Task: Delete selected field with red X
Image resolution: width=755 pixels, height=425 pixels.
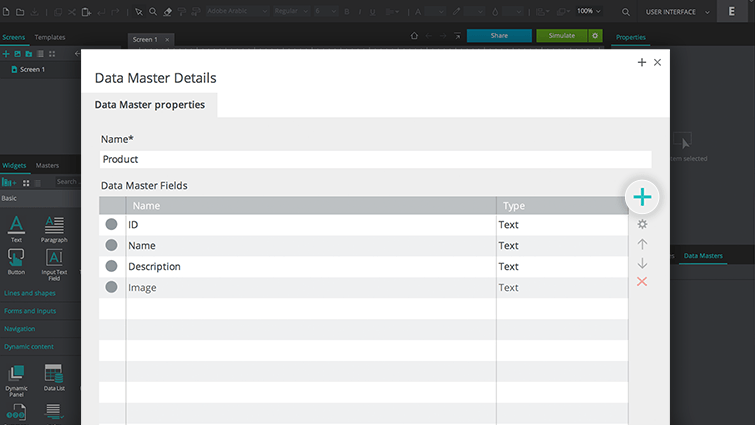Action: 642,282
